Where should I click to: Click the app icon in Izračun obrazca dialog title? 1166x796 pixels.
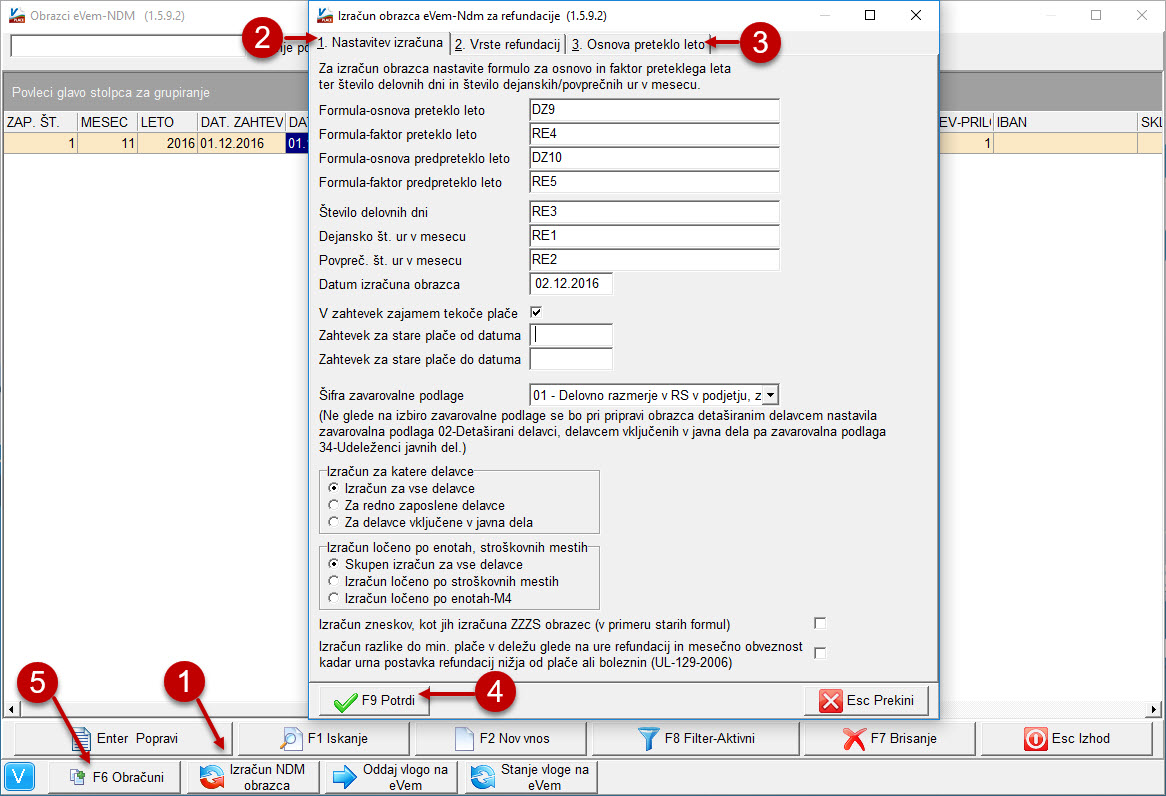click(325, 15)
